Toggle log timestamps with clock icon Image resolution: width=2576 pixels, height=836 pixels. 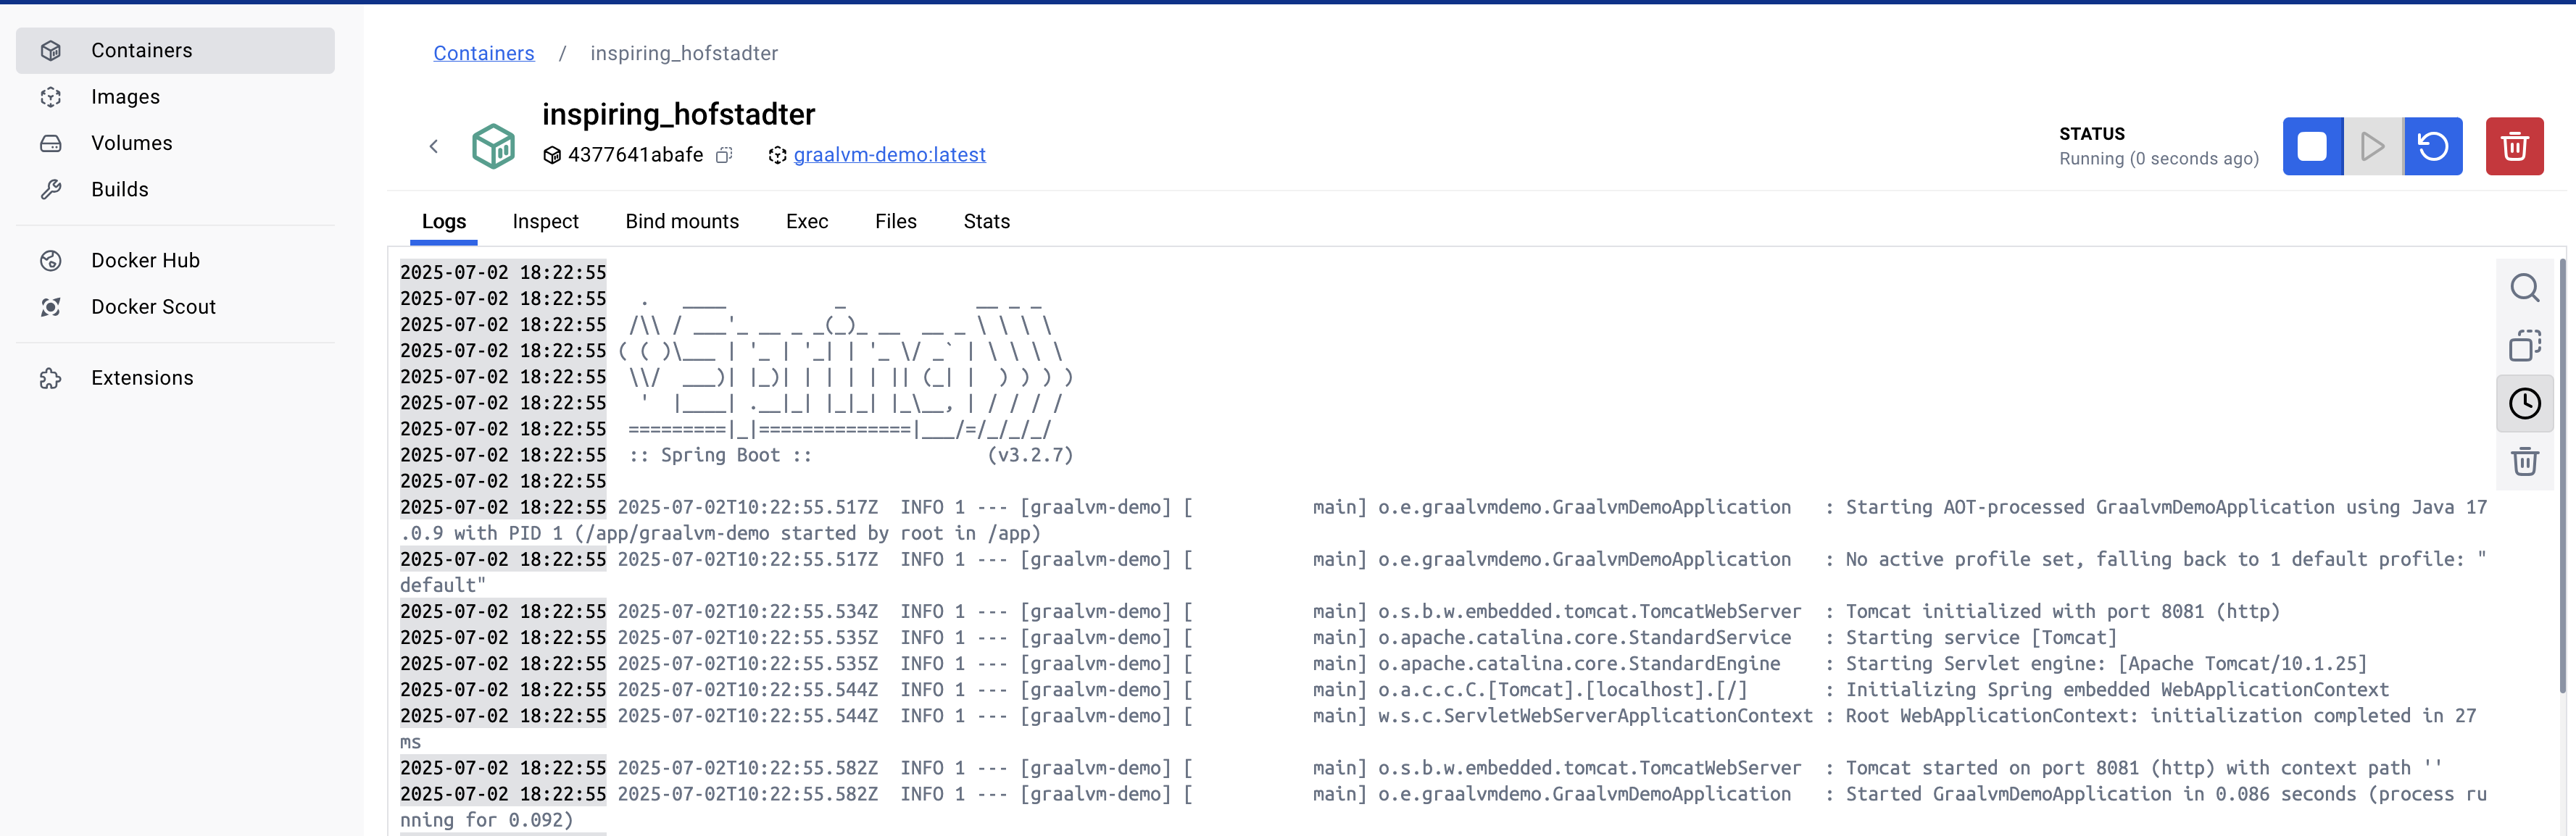pyautogui.click(x=2524, y=404)
